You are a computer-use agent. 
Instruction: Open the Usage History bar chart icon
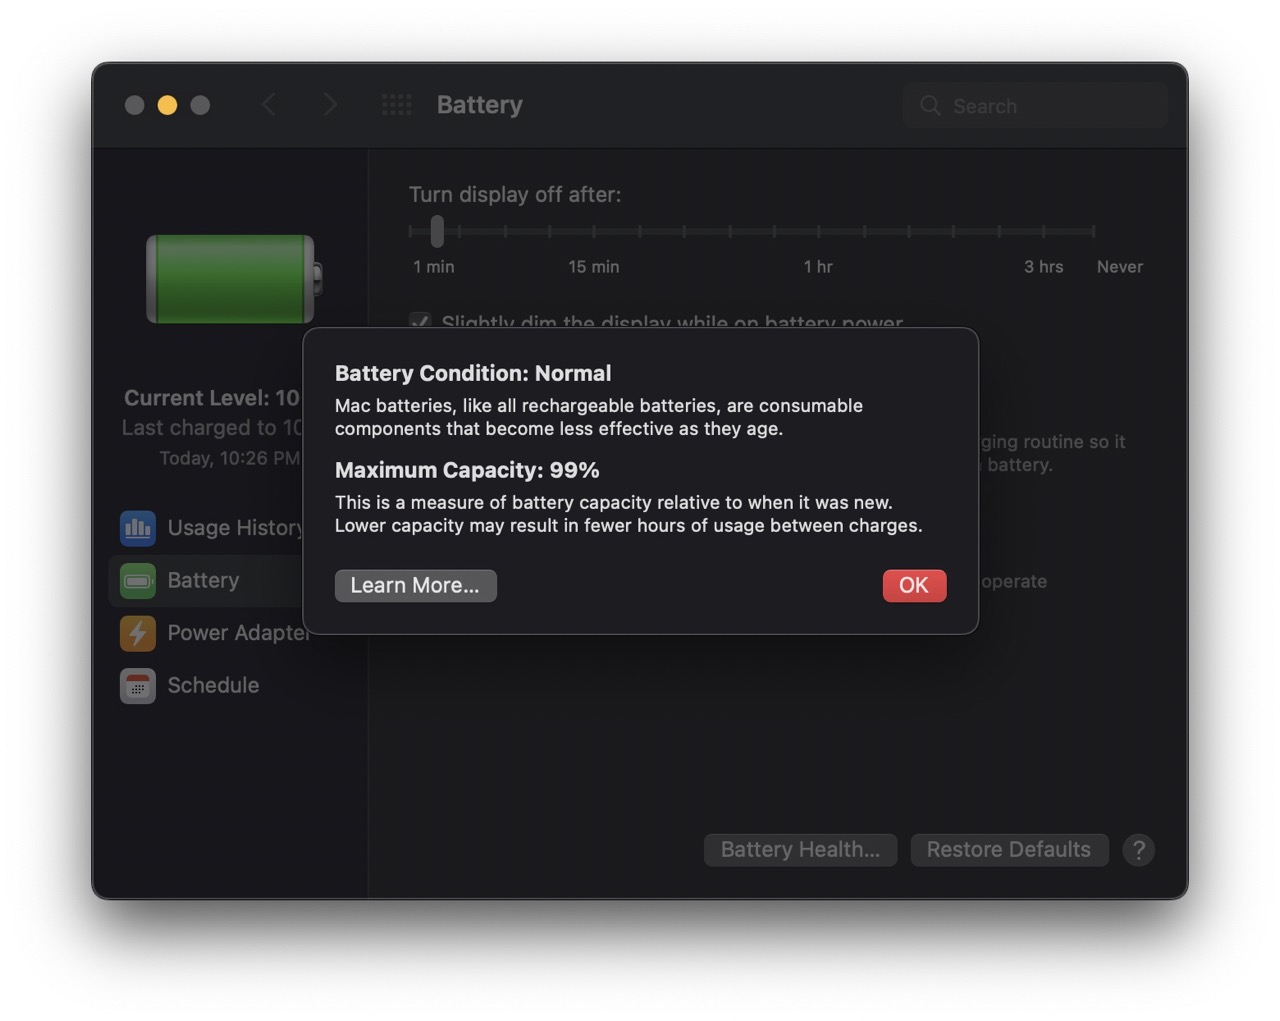click(x=138, y=528)
